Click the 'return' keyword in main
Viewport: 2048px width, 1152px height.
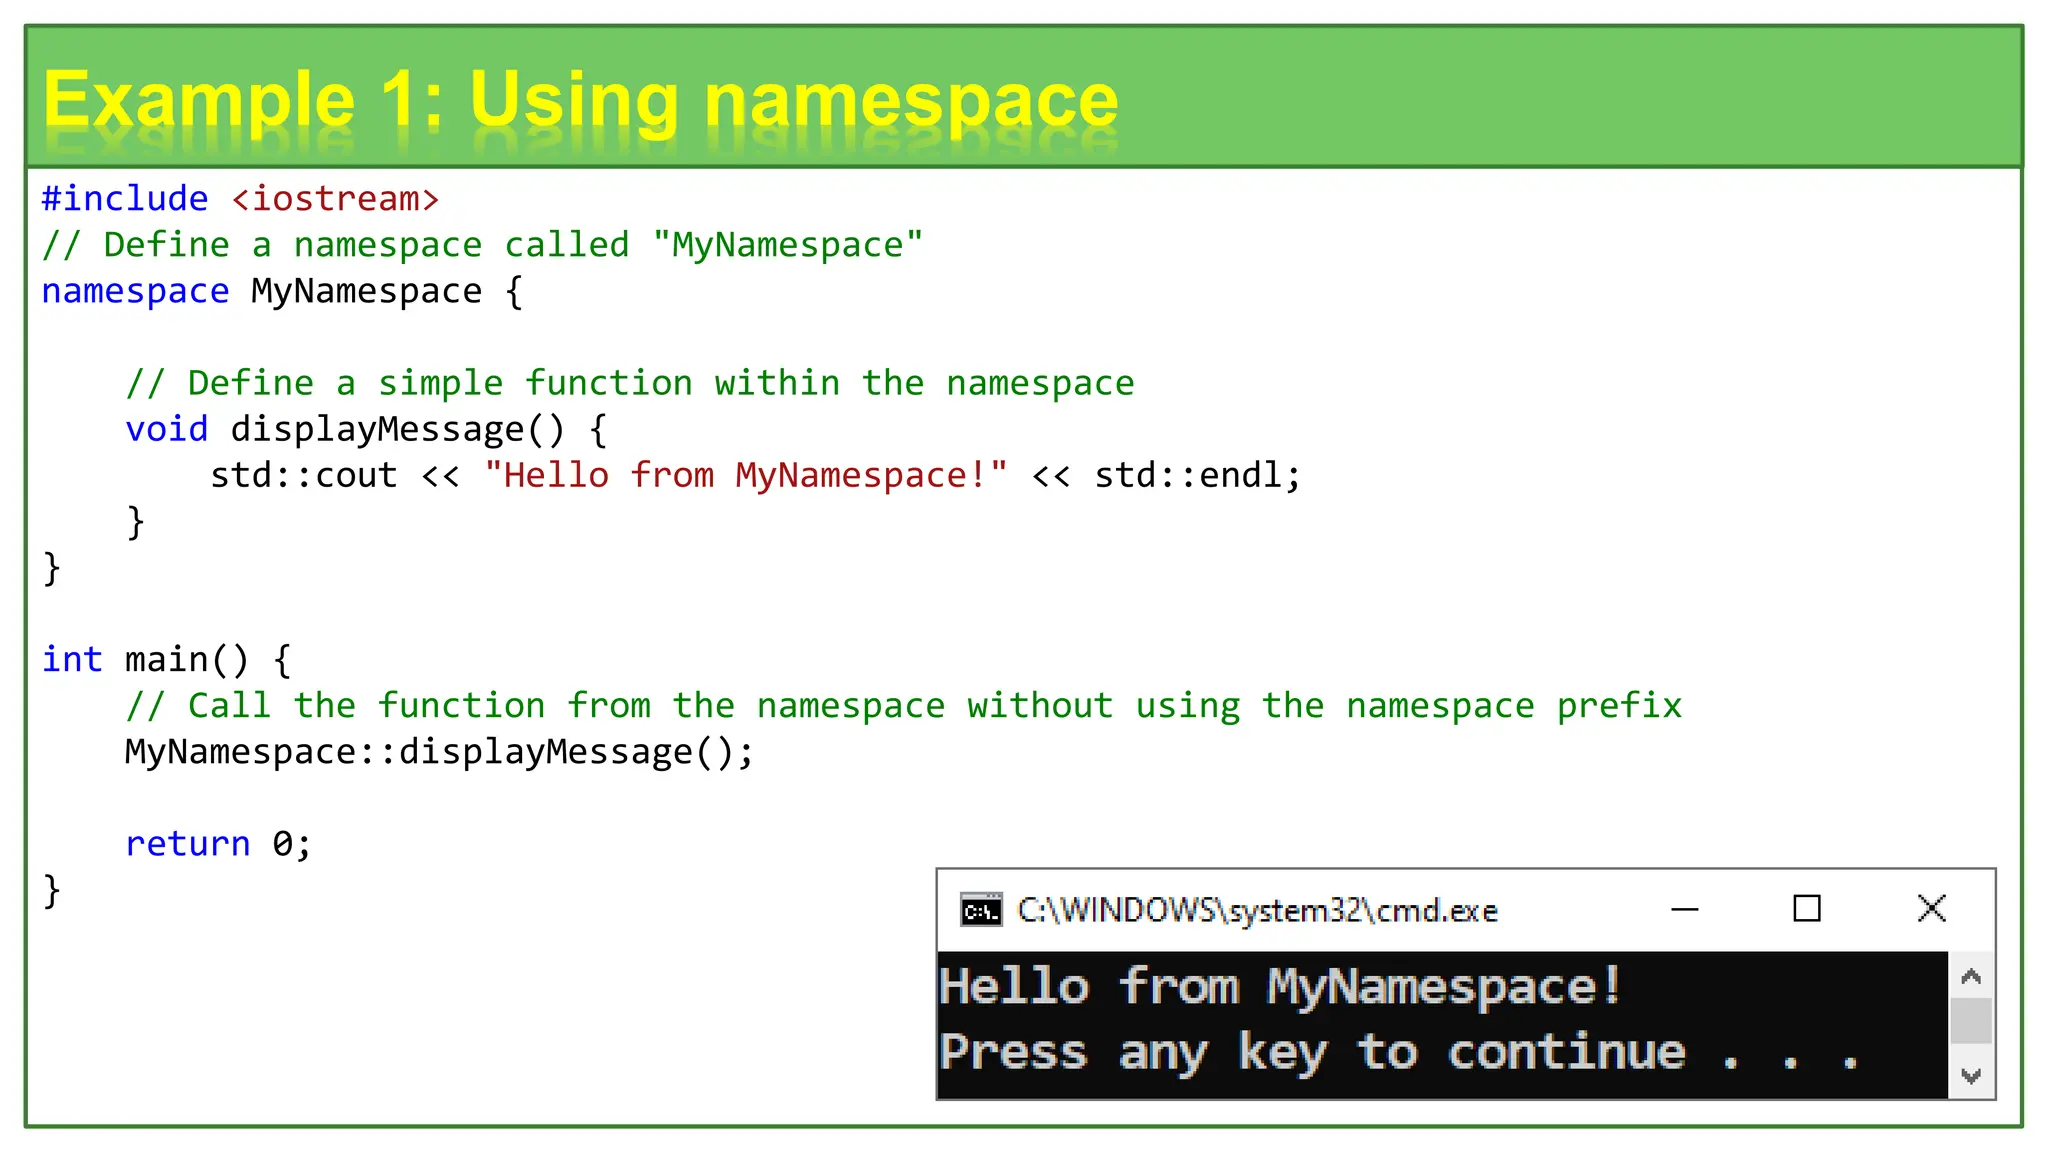[x=187, y=844]
